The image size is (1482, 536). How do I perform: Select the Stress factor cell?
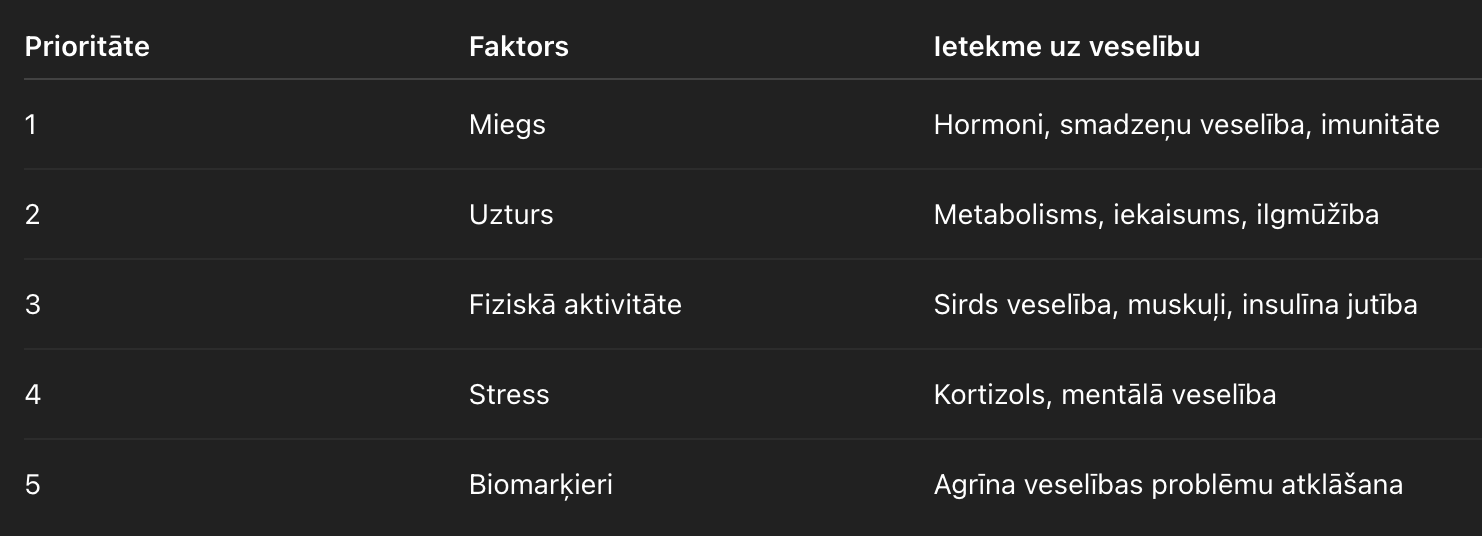coord(509,395)
